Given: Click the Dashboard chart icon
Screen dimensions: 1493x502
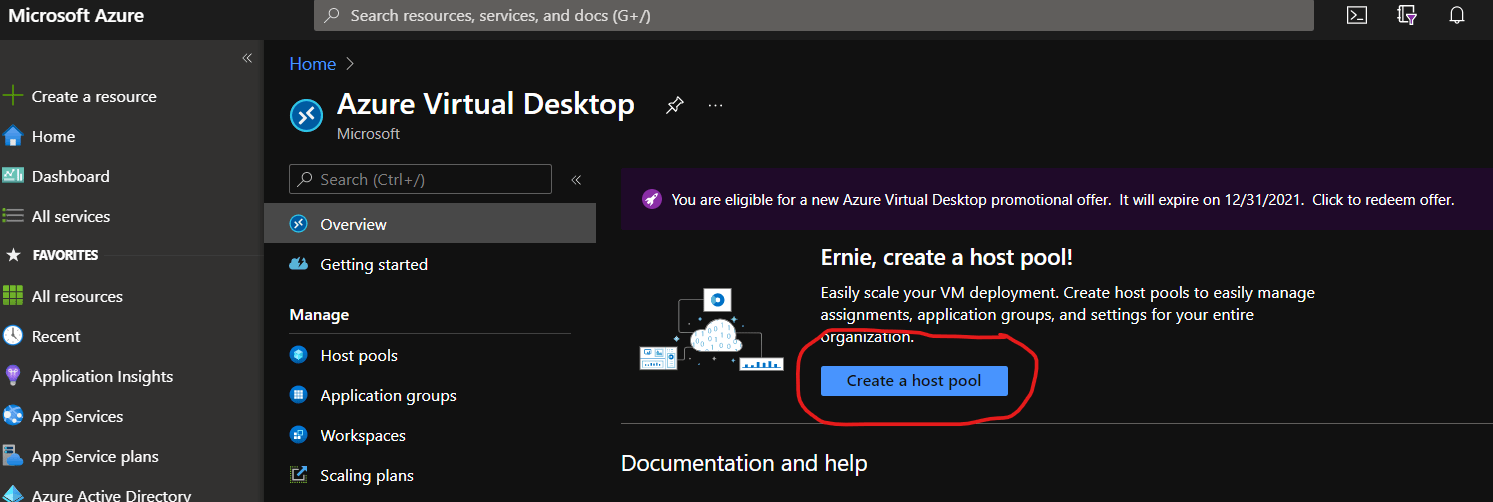Looking at the screenshot, I should tap(13, 175).
